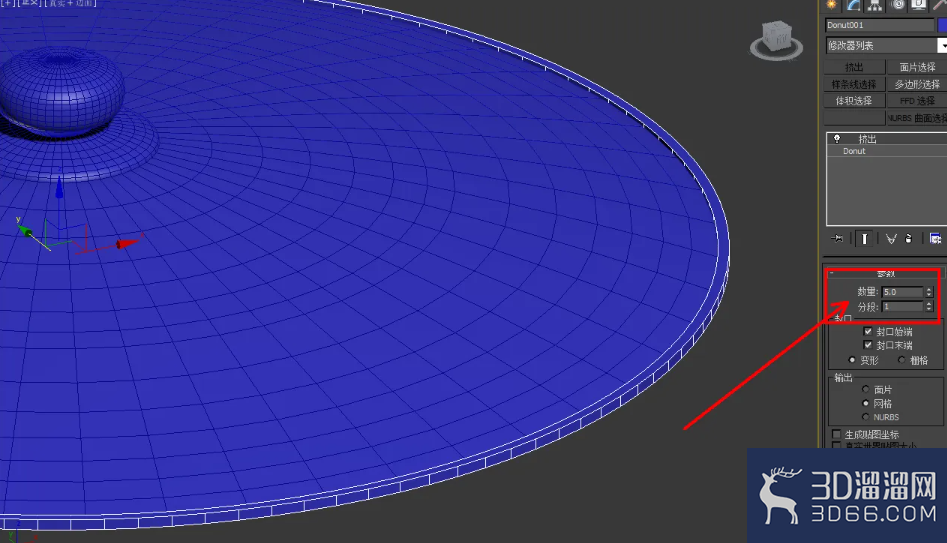Click the 样条线选择 button
The height and width of the screenshot is (543, 947).
854,84
